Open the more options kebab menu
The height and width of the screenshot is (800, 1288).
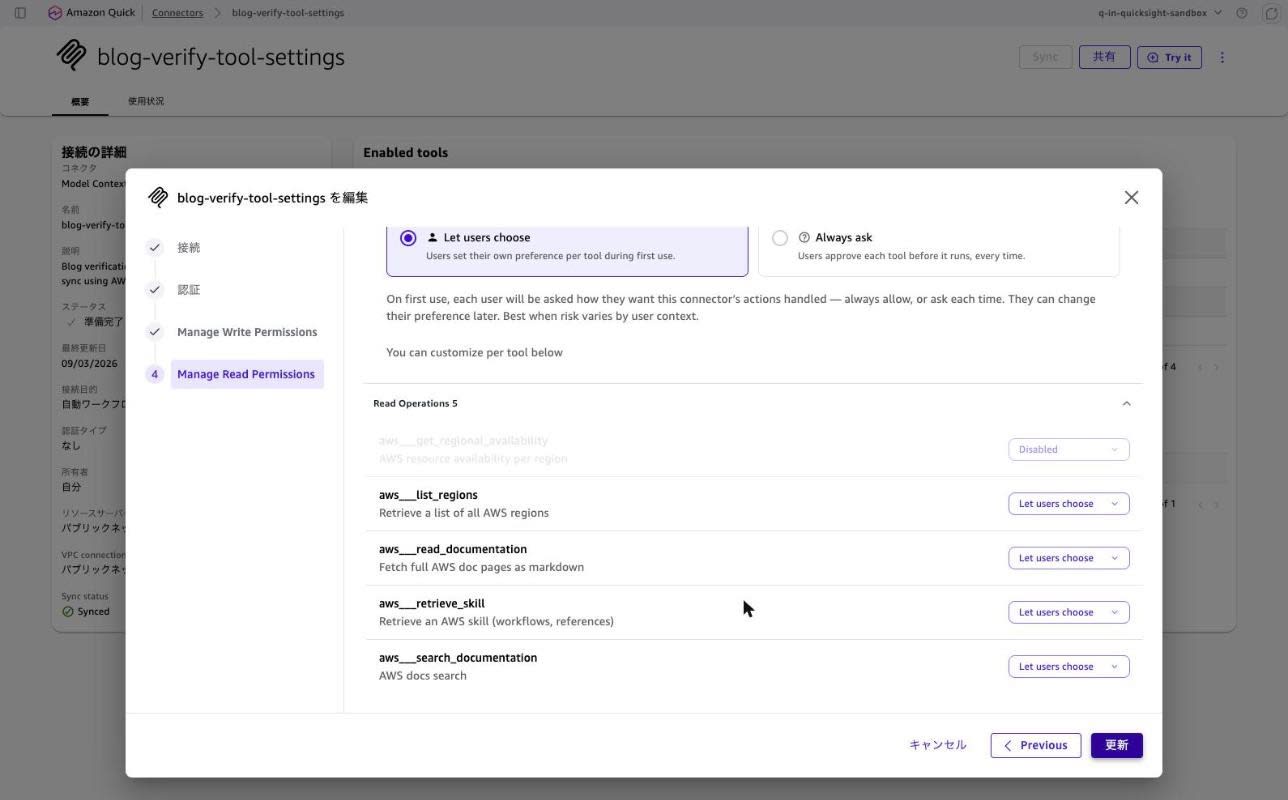point(1222,57)
